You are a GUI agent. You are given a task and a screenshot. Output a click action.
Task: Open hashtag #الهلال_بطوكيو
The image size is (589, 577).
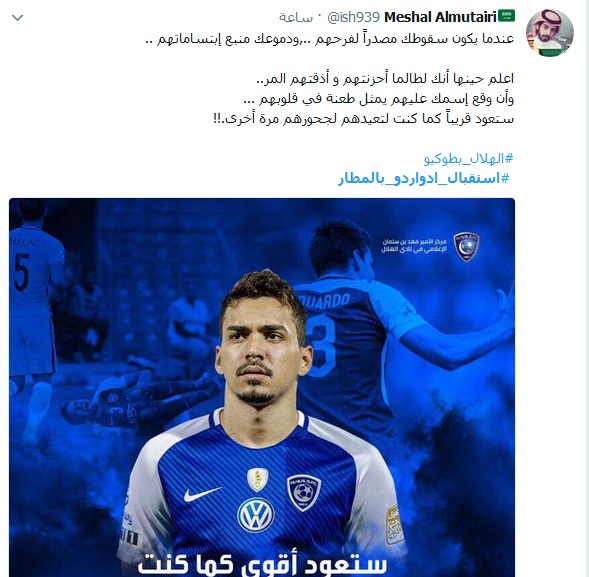click(x=468, y=159)
